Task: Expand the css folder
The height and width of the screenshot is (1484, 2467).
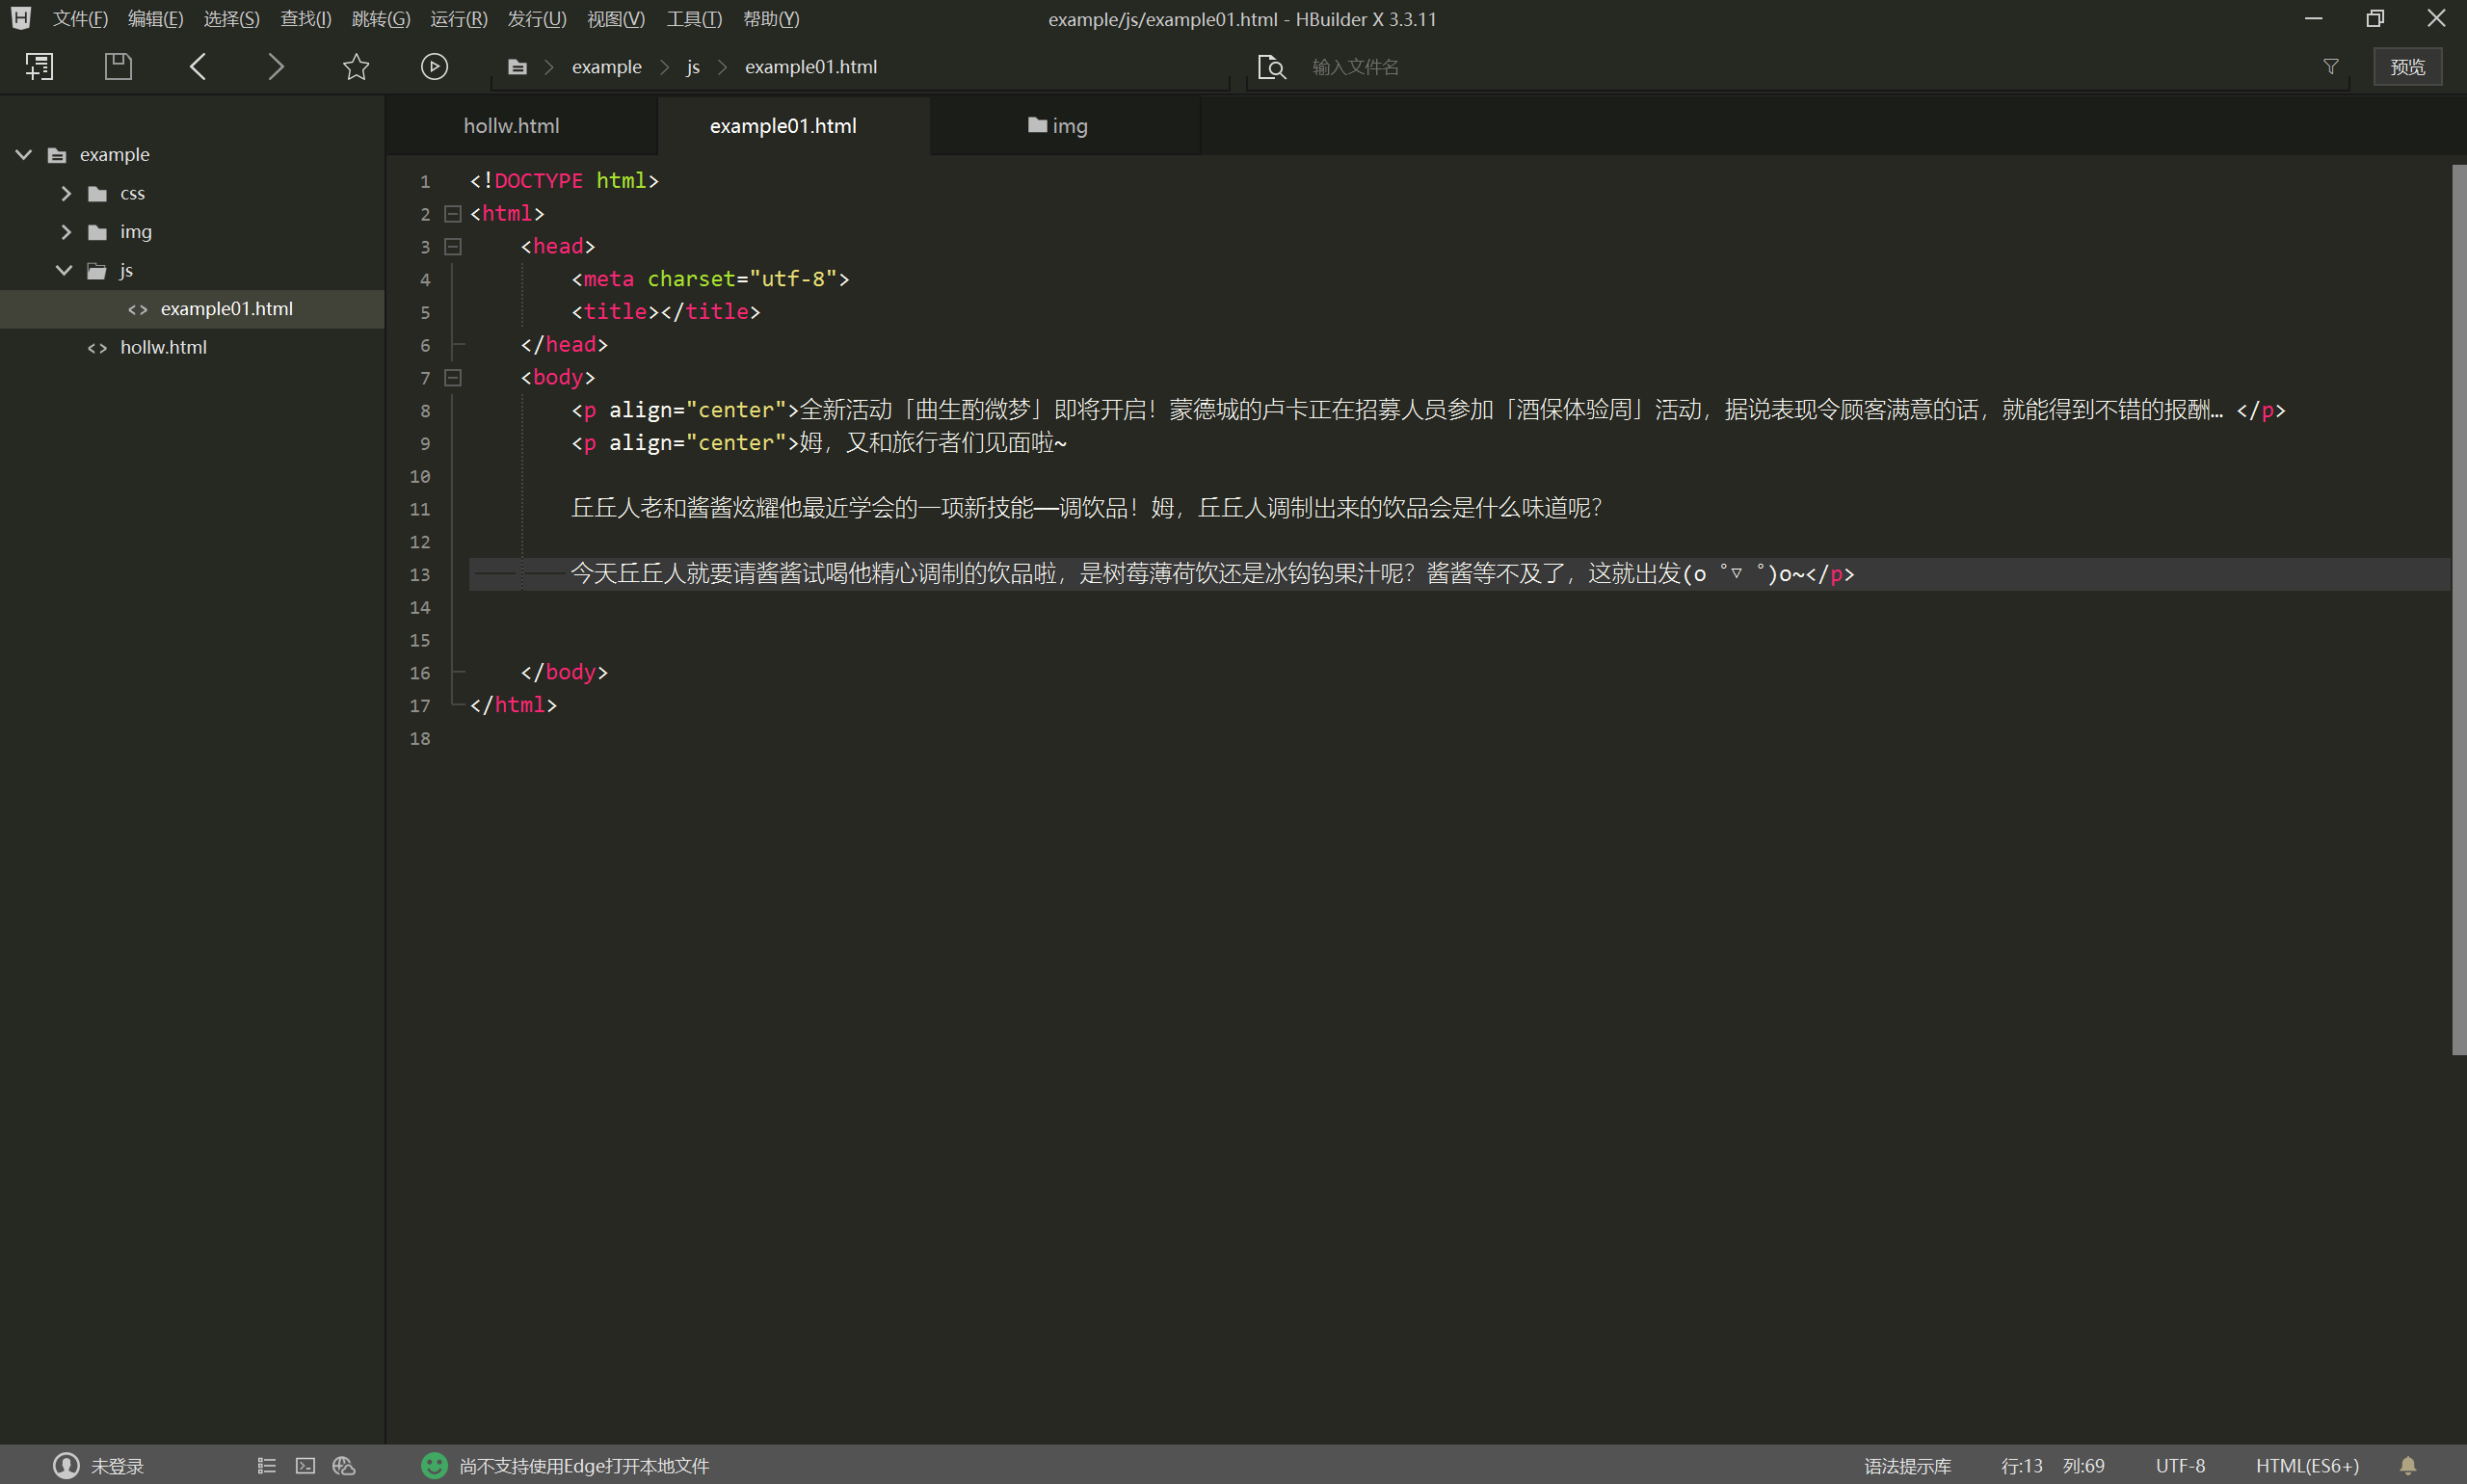Action: tap(66, 194)
